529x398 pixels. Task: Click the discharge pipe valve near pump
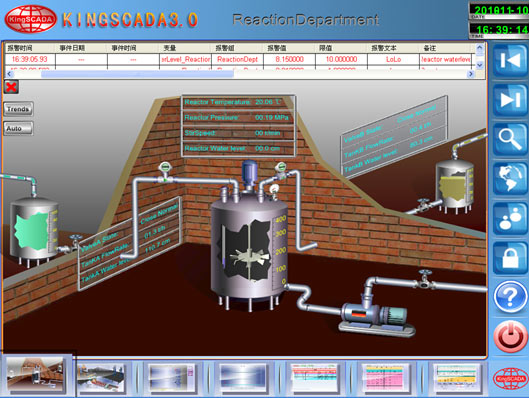click(x=425, y=279)
